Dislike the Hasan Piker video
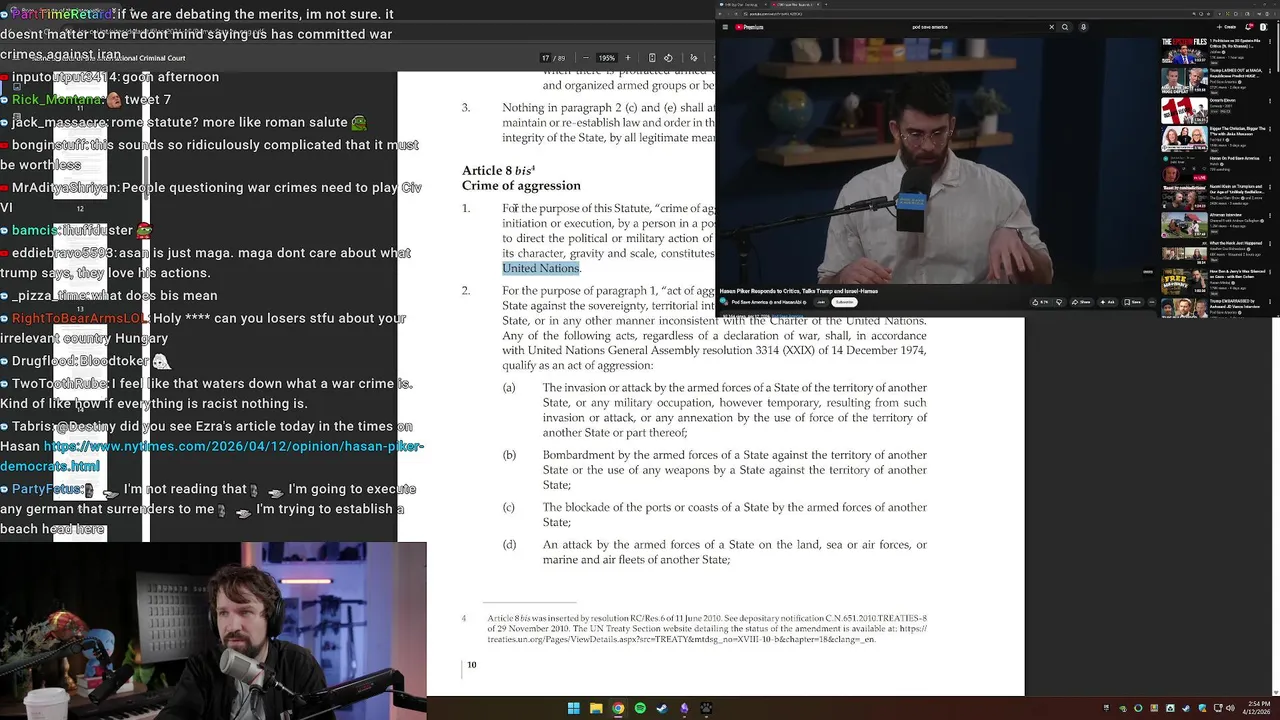Image resolution: width=1280 pixels, height=720 pixels. (1059, 302)
